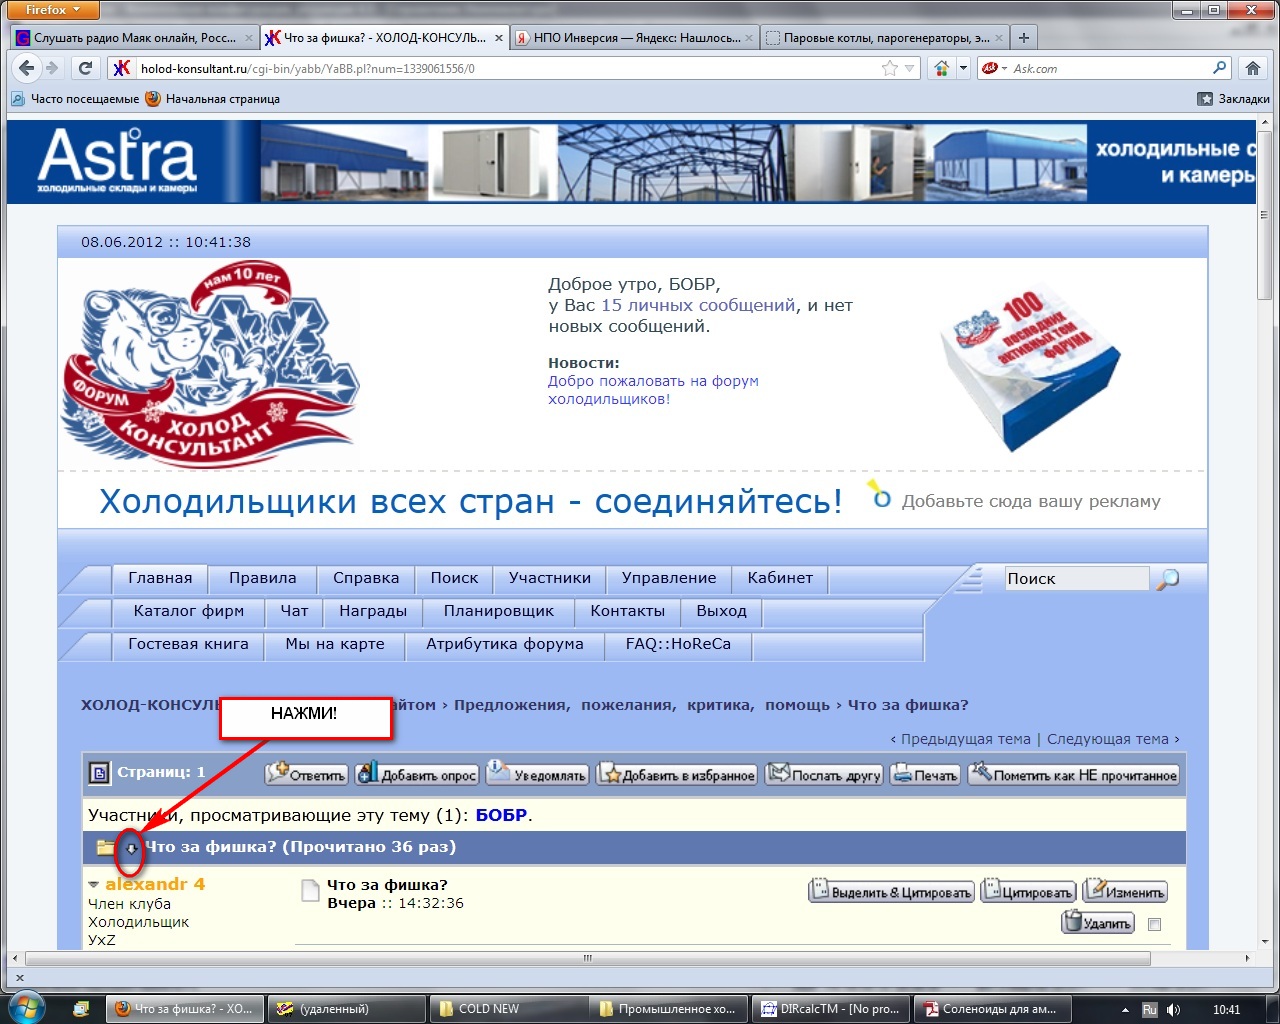The image size is (1280, 1024).
Task: Open the Закладки bookmarks menu button
Action: (1234, 99)
